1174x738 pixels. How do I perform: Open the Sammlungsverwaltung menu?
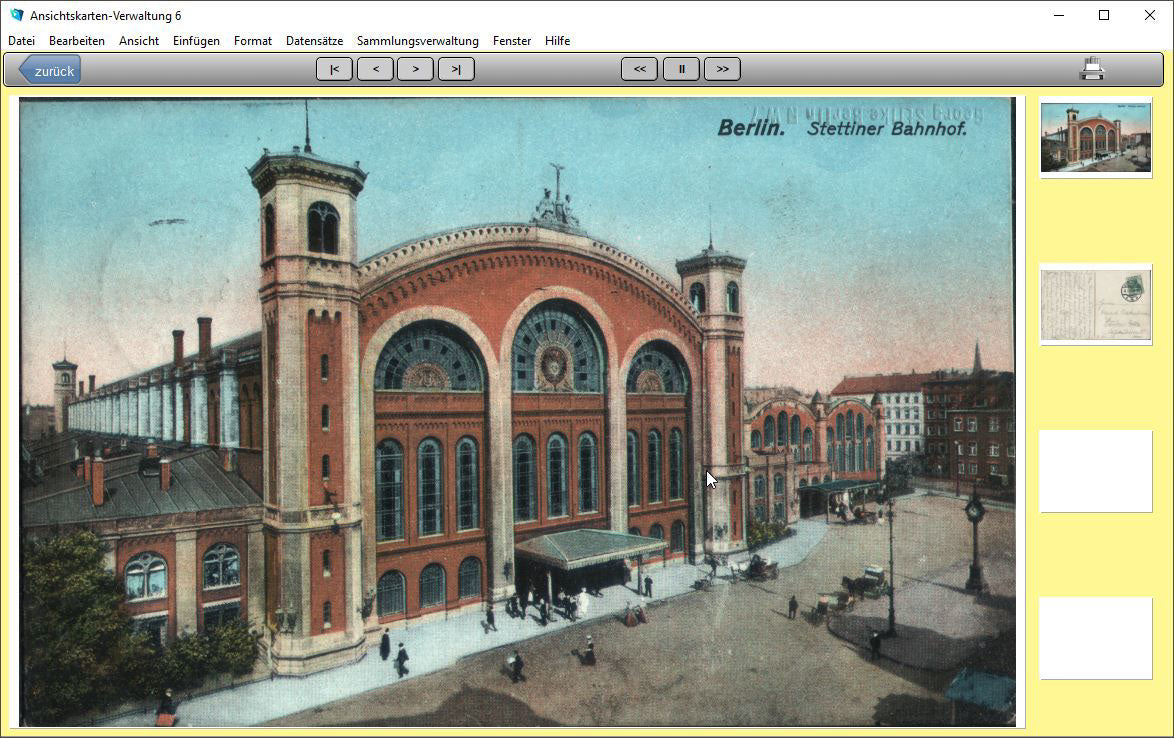417,41
